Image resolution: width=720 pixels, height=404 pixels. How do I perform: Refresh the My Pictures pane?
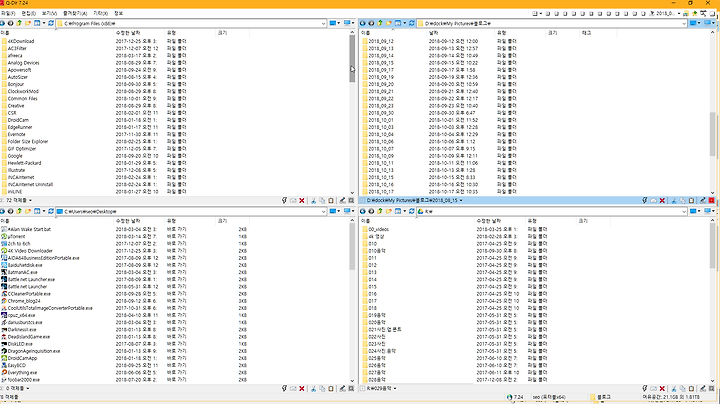411,23
